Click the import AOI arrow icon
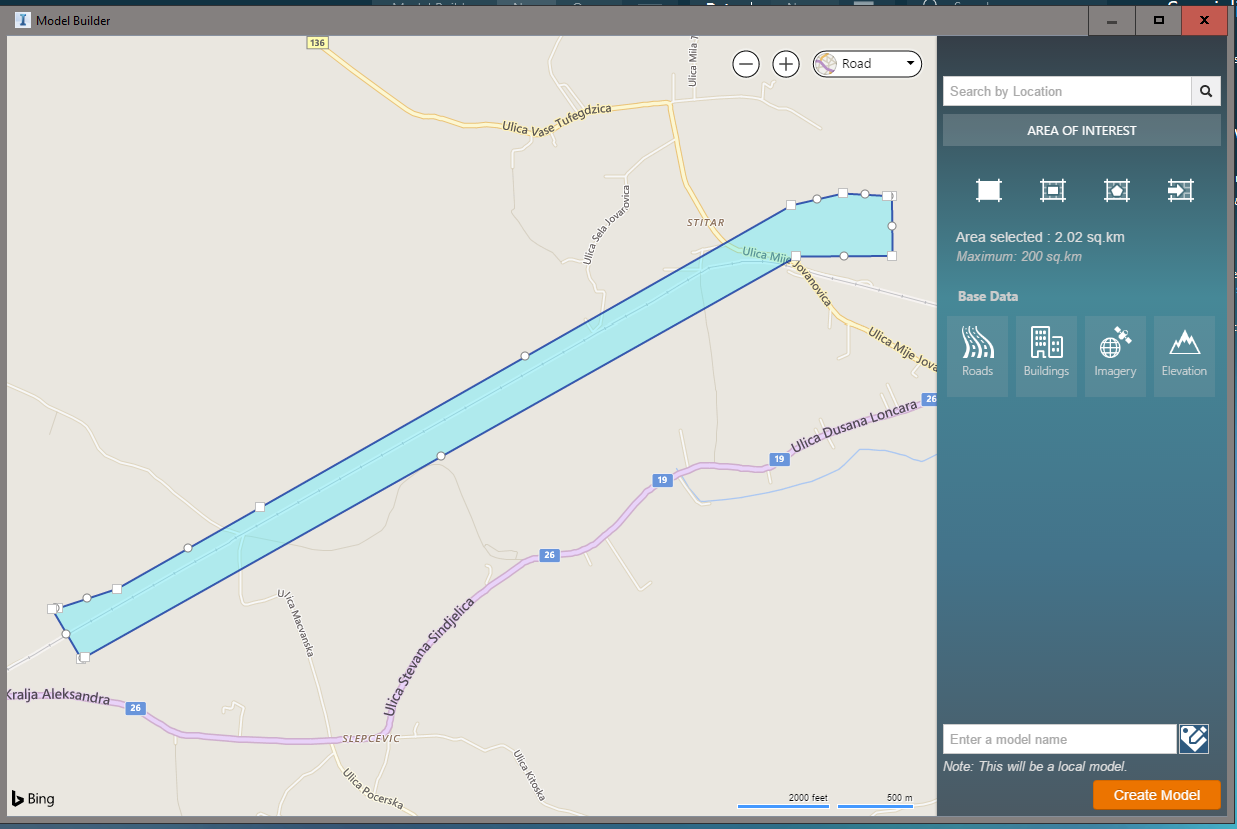 click(1180, 190)
